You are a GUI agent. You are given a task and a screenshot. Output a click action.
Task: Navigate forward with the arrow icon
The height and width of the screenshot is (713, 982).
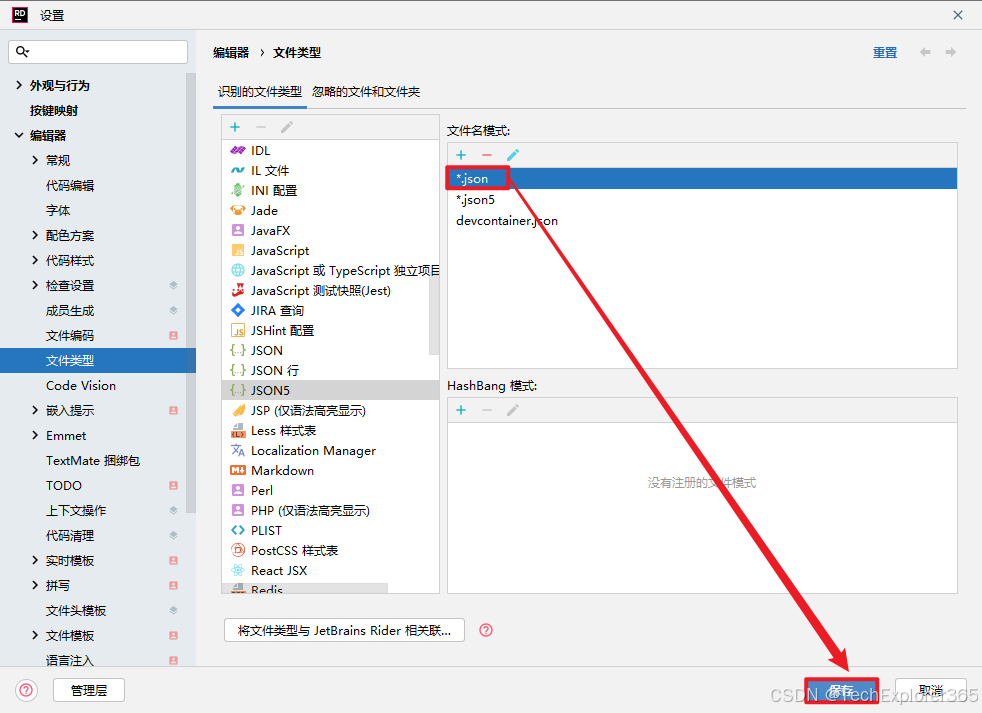[951, 52]
